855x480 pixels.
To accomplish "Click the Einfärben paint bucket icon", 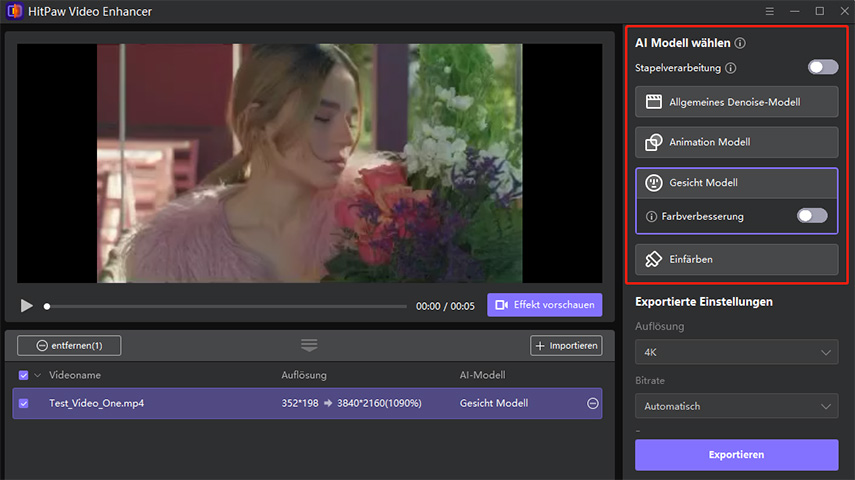I will (x=654, y=260).
